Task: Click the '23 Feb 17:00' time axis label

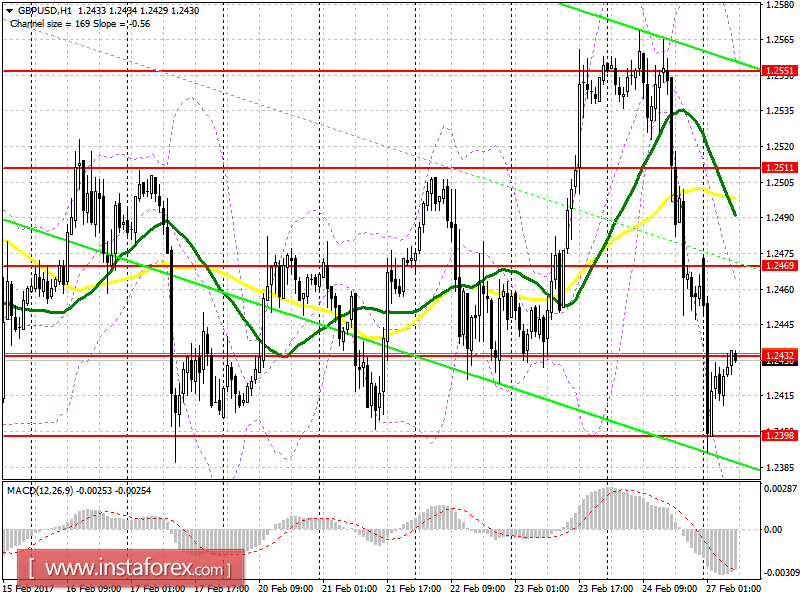Action: [x=606, y=589]
